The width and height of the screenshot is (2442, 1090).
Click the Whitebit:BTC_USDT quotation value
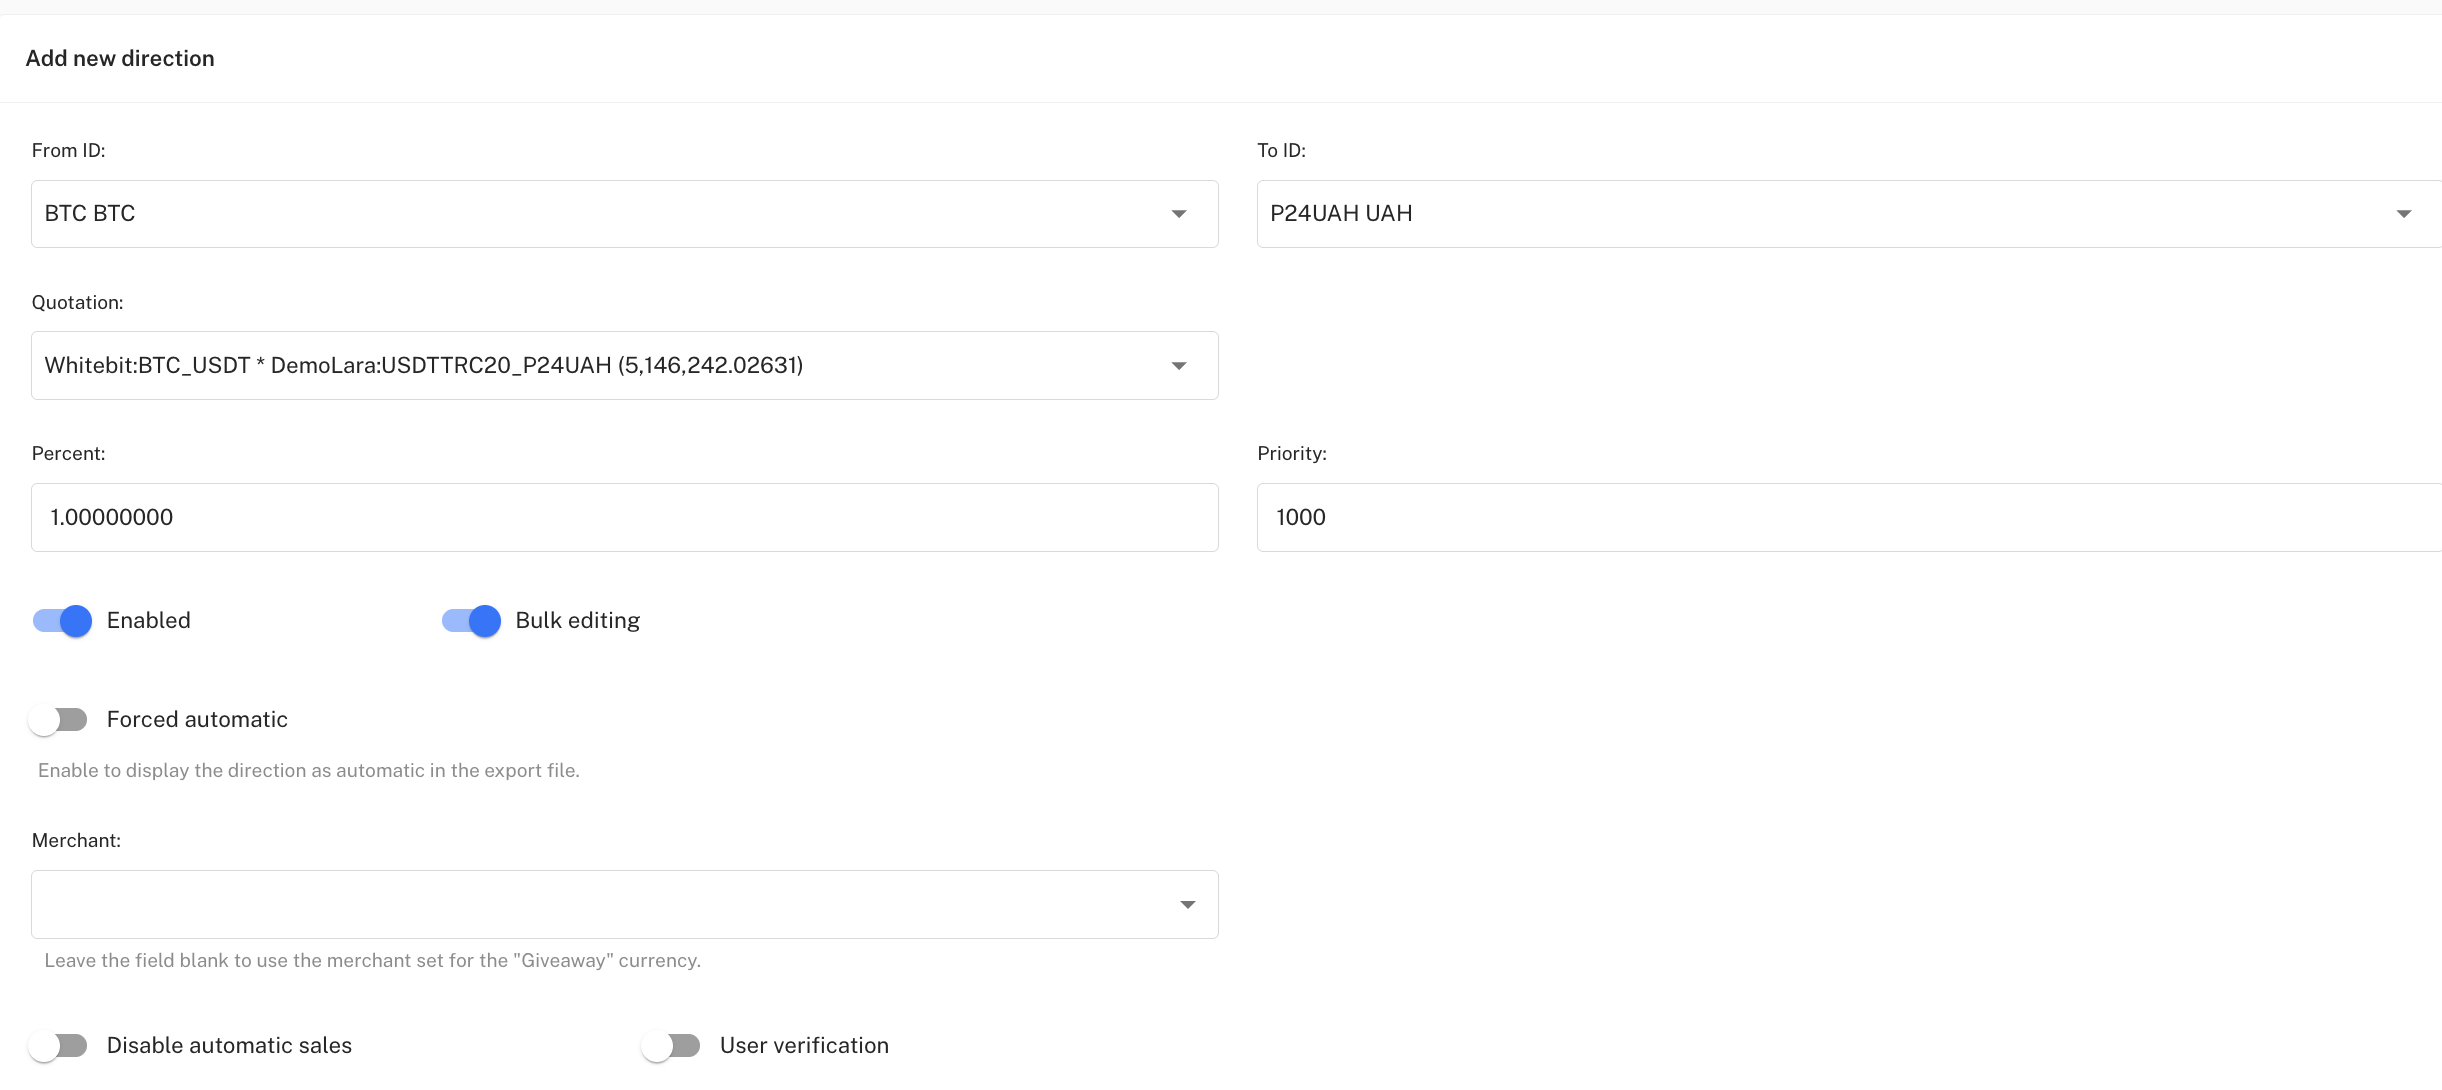(424, 366)
